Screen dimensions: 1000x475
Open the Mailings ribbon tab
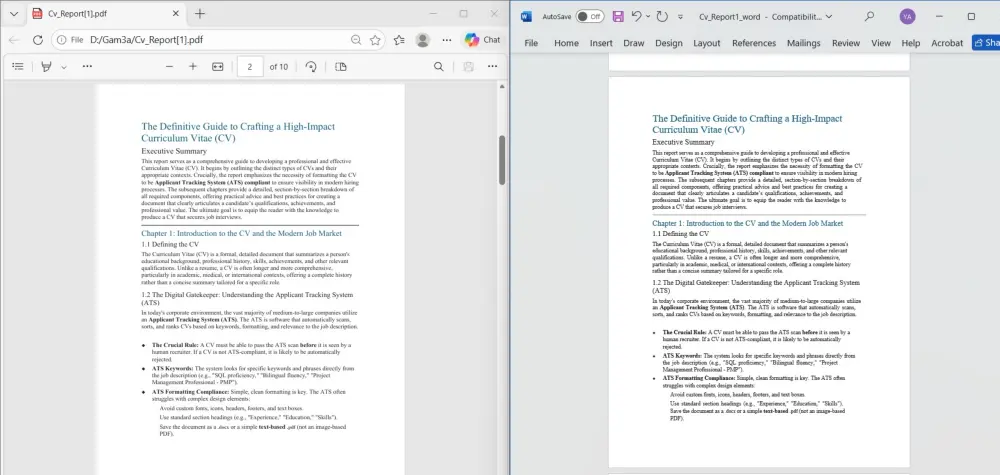(804, 43)
